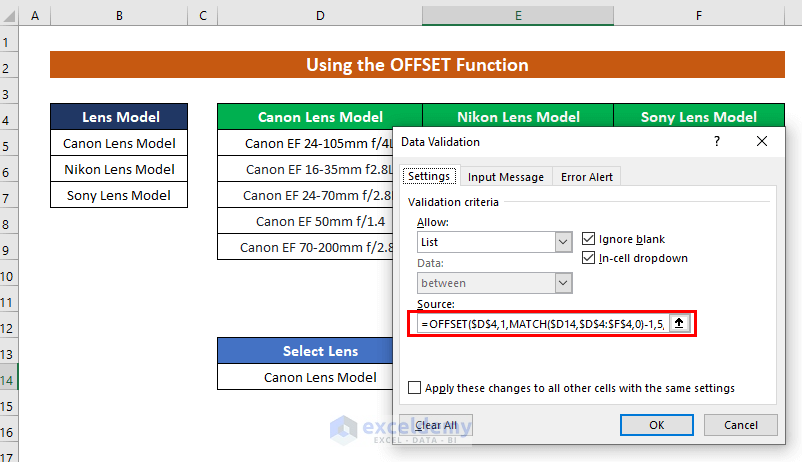Switch to the Error Alert tab
The image size is (802, 462).
coord(587,177)
